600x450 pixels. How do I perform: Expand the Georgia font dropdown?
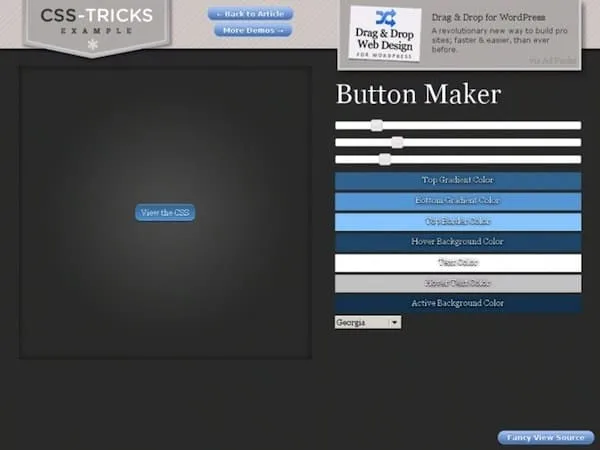[368, 323]
